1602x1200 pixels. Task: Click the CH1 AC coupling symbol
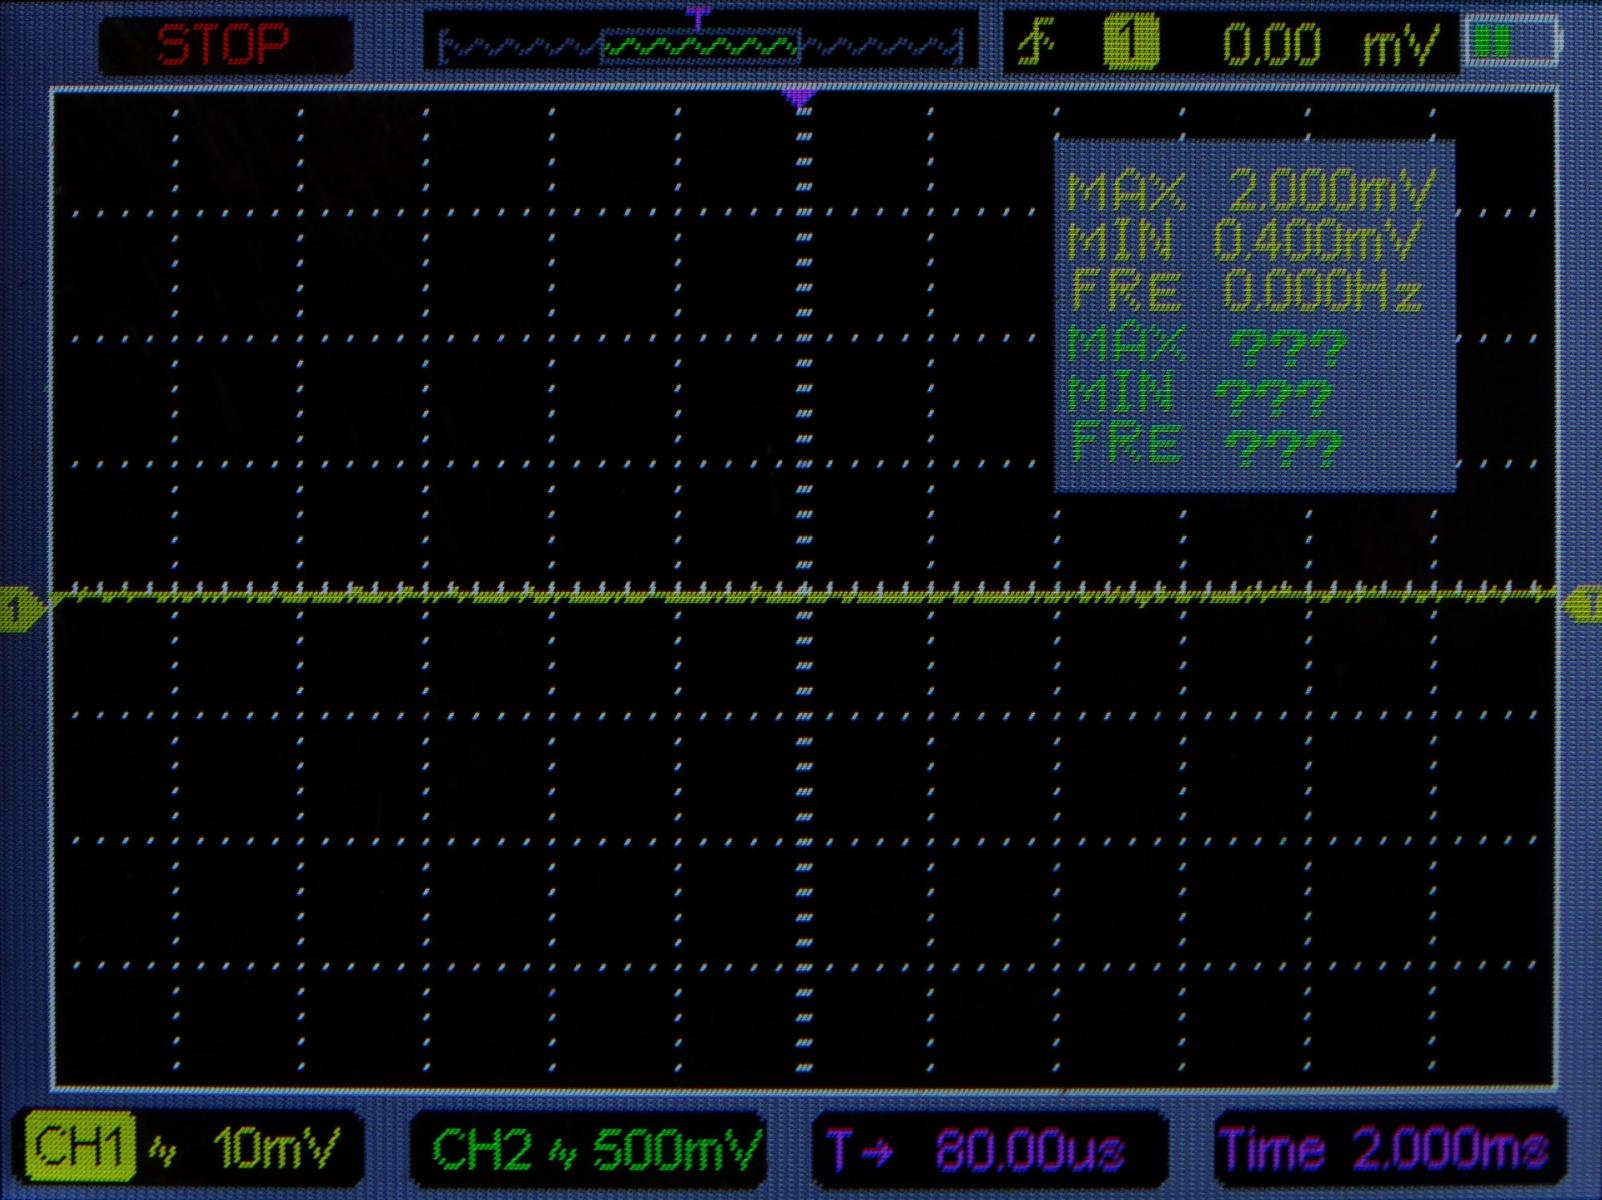click(x=163, y=1152)
